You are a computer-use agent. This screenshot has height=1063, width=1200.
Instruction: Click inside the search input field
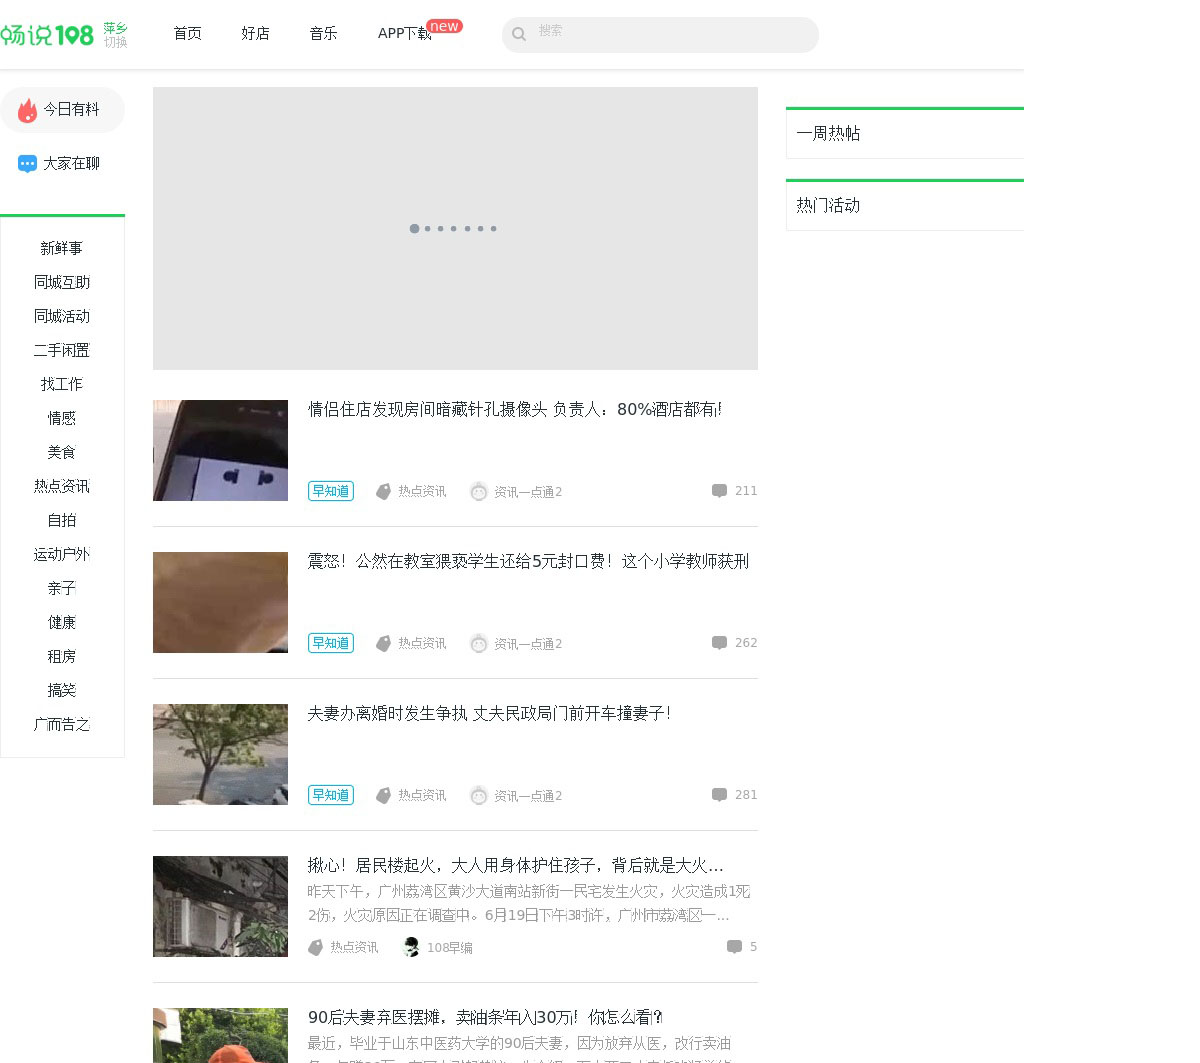670,35
